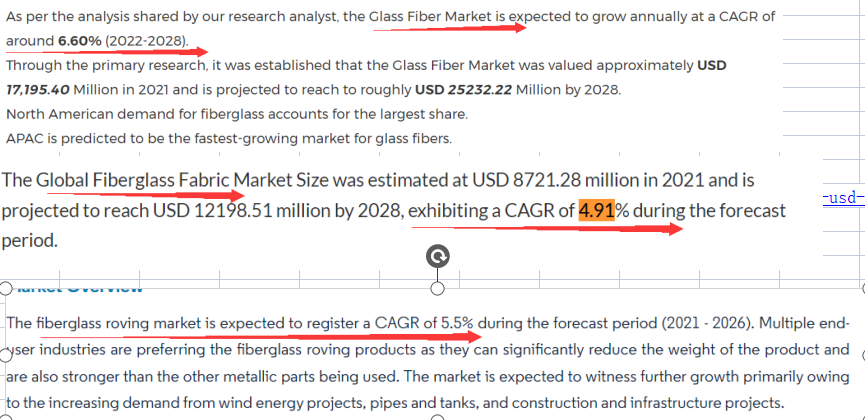Click the bold 6.60% CAGR figure
This screenshot has width=865, height=420.
pos(79,41)
